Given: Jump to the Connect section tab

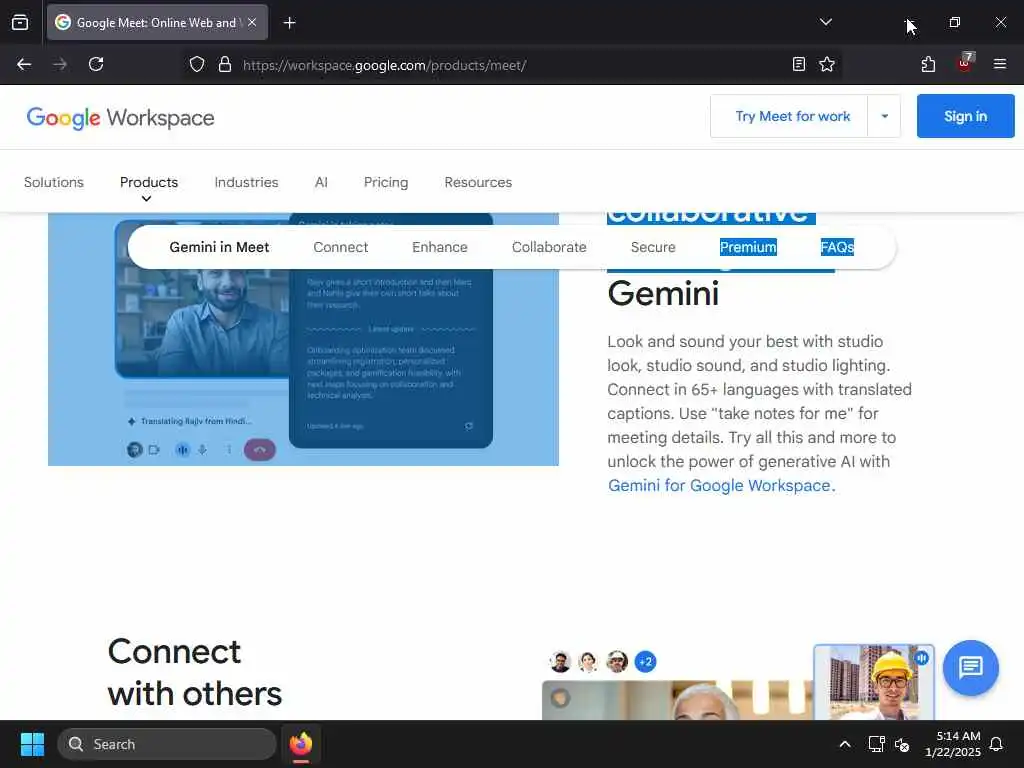Looking at the screenshot, I should pyautogui.click(x=340, y=247).
